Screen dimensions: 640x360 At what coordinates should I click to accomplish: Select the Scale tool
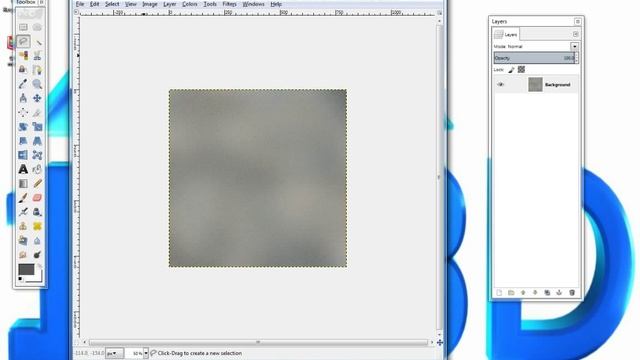[37, 127]
